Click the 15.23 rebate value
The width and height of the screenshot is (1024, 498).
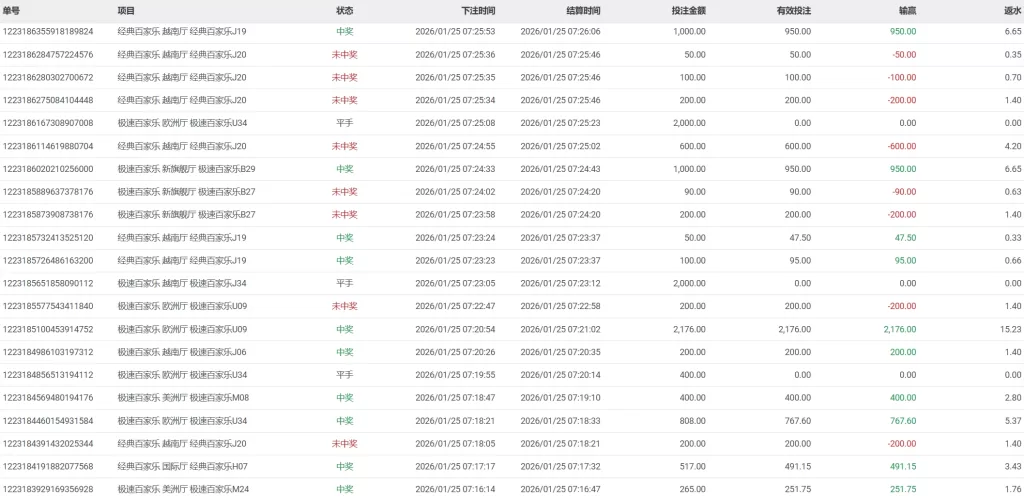point(1010,329)
